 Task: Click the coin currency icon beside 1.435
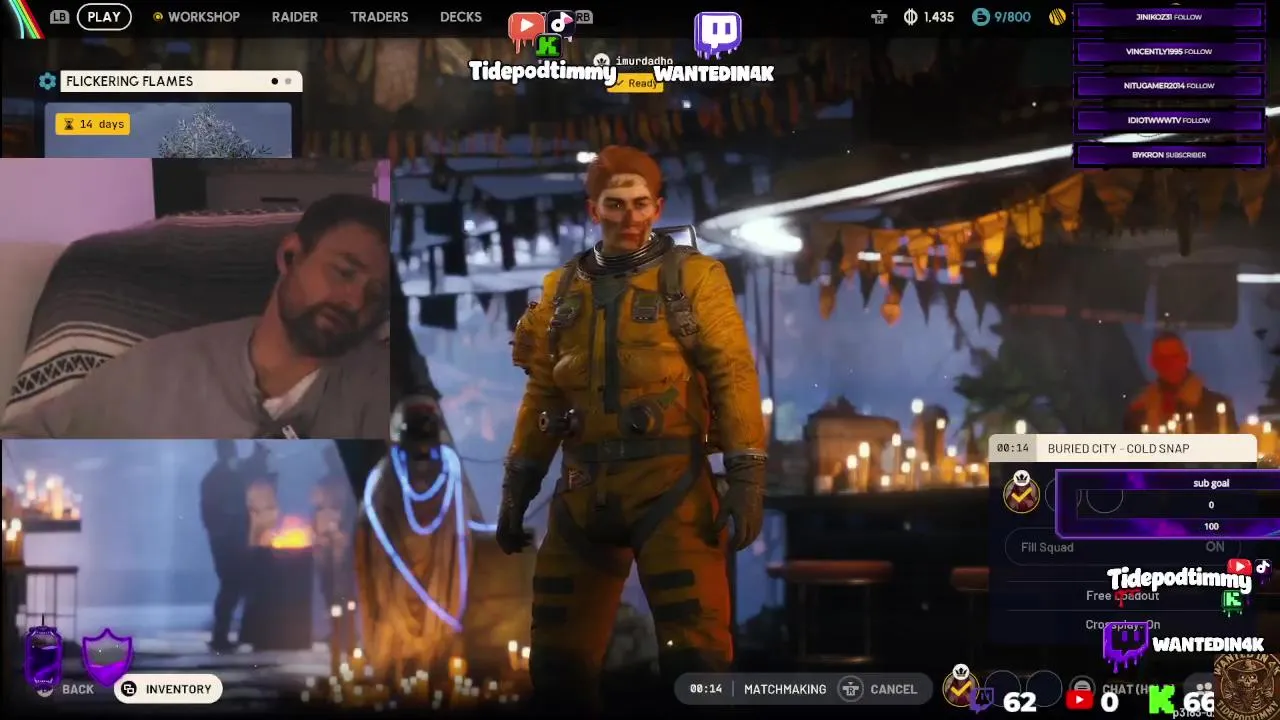[910, 17]
